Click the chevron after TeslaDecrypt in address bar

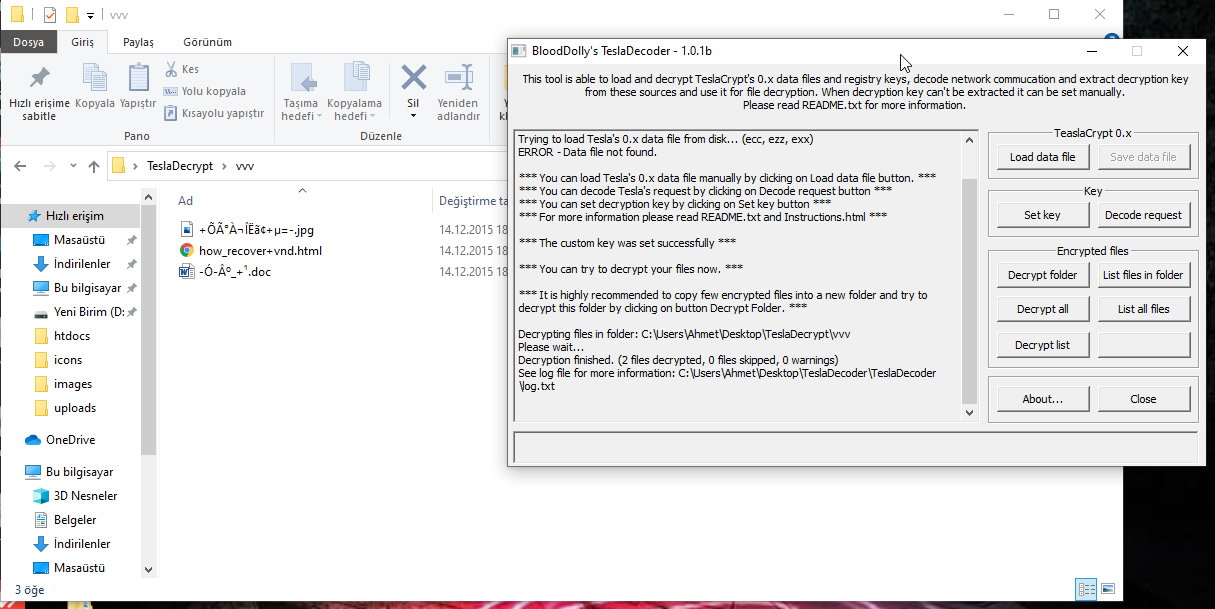point(225,166)
